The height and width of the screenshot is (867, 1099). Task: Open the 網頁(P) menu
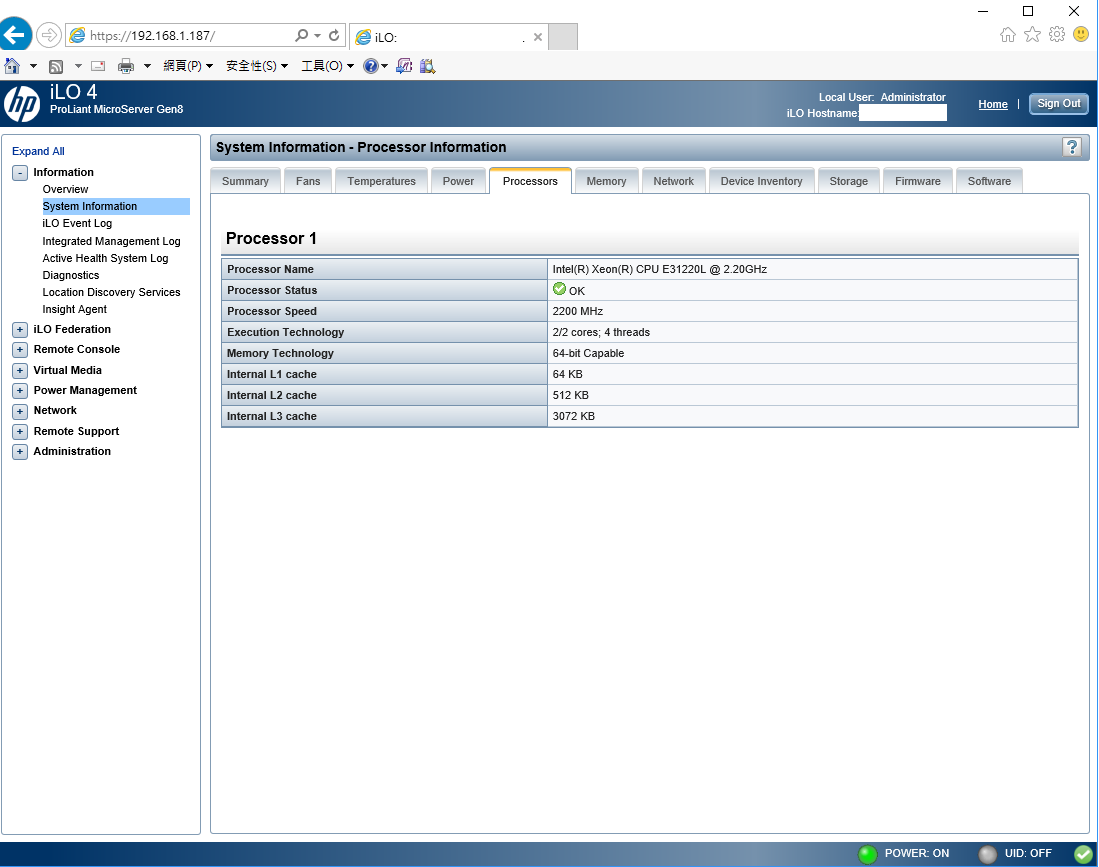point(188,66)
